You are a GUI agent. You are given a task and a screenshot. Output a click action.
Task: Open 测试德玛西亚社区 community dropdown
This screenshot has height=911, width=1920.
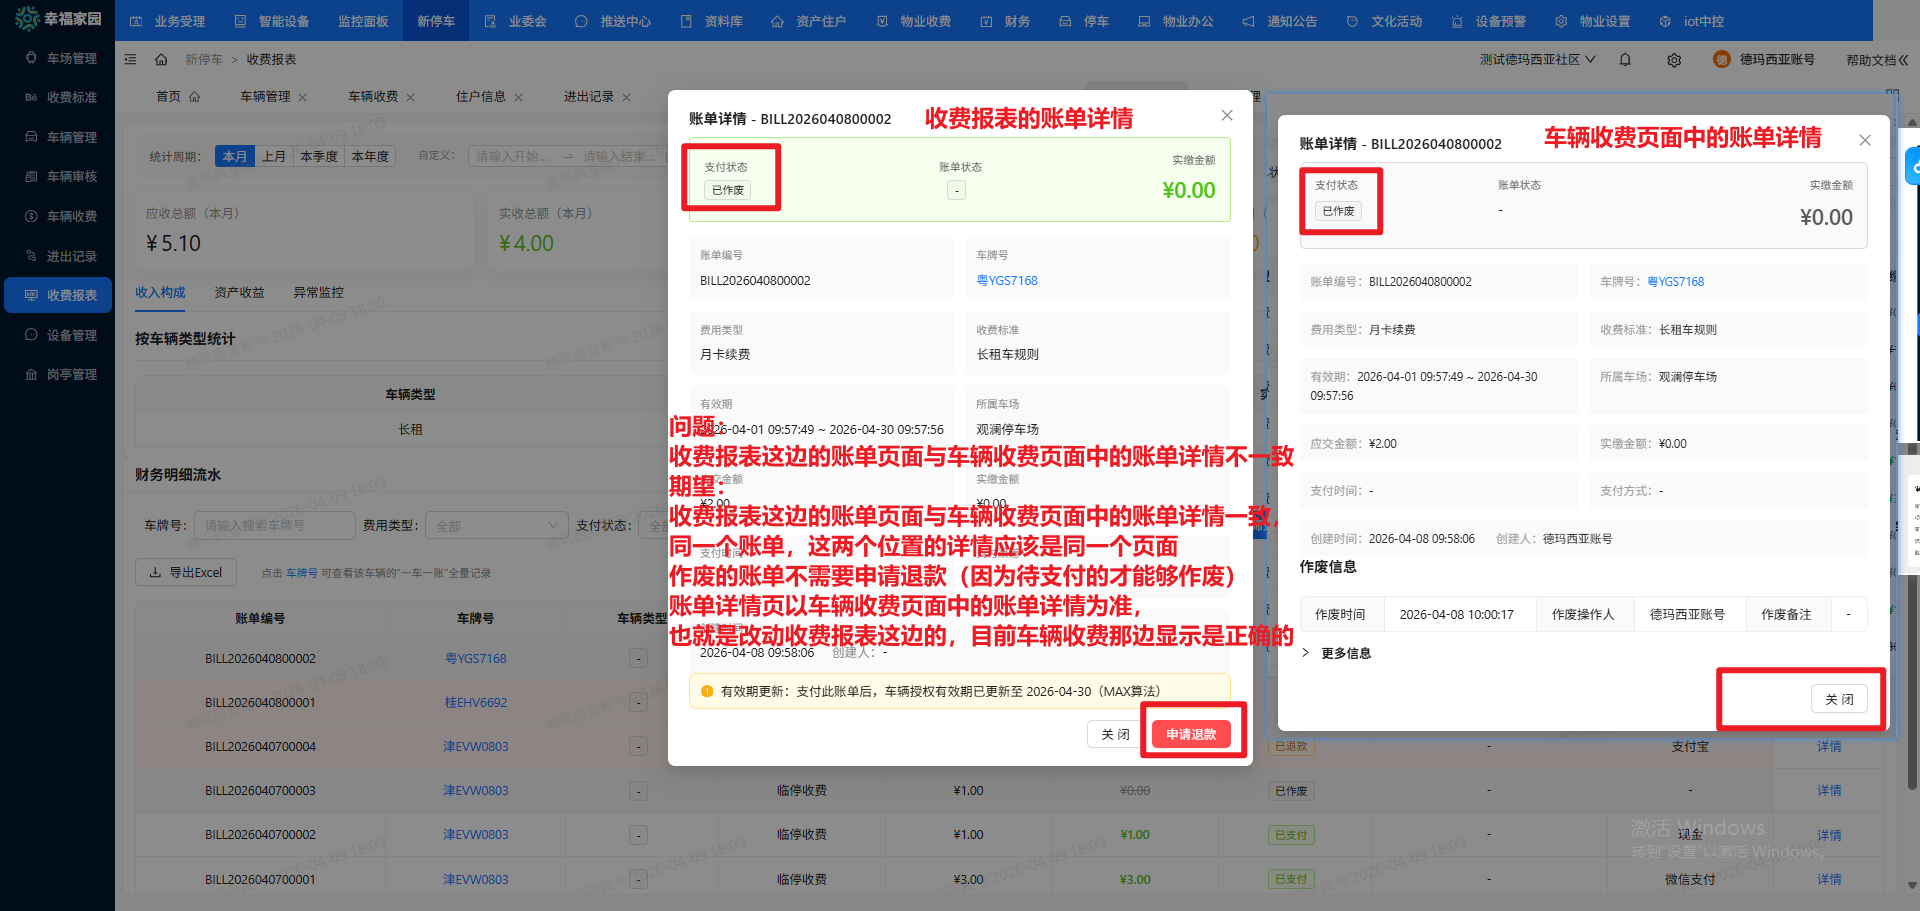point(1537,60)
